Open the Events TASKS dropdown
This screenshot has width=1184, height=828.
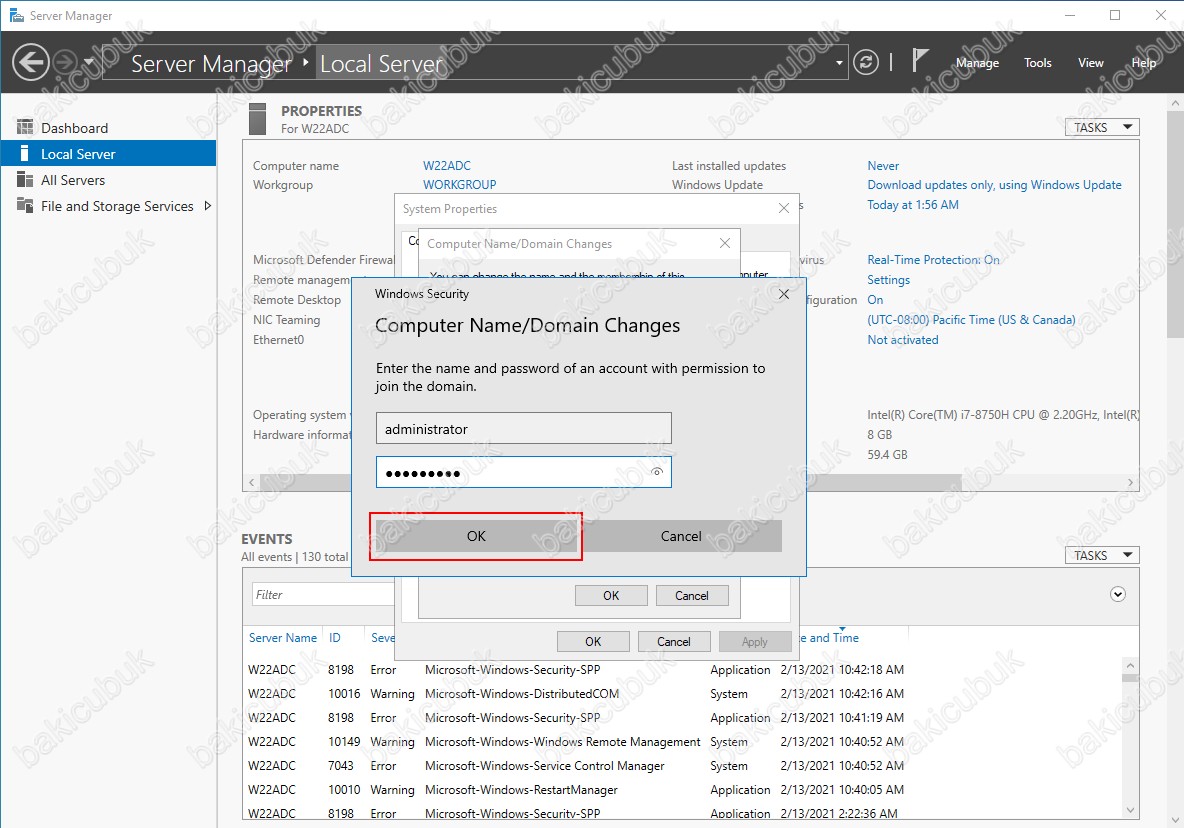tap(1102, 556)
